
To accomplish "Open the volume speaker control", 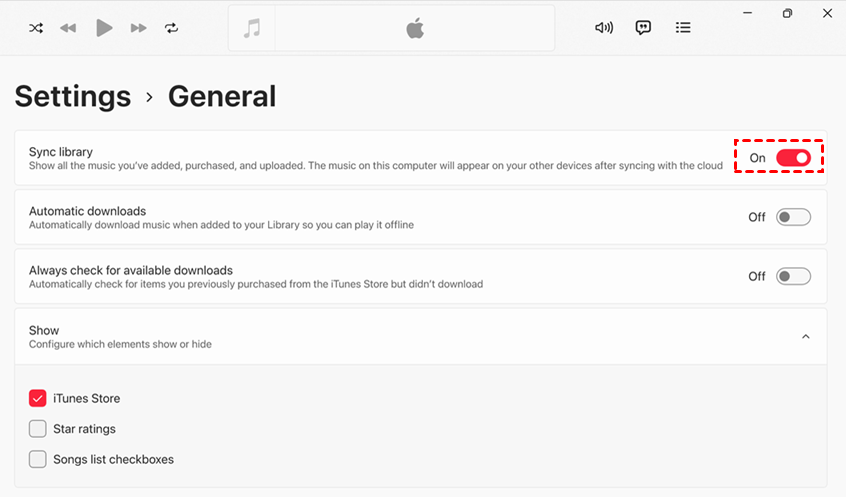I will (x=604, y=28).
